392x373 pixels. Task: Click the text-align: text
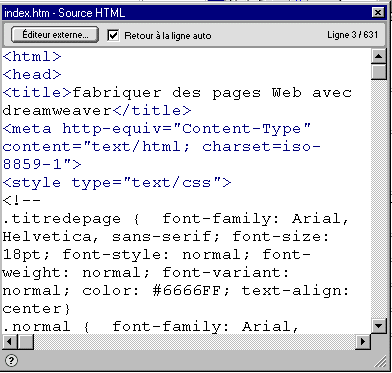(295, 291)
